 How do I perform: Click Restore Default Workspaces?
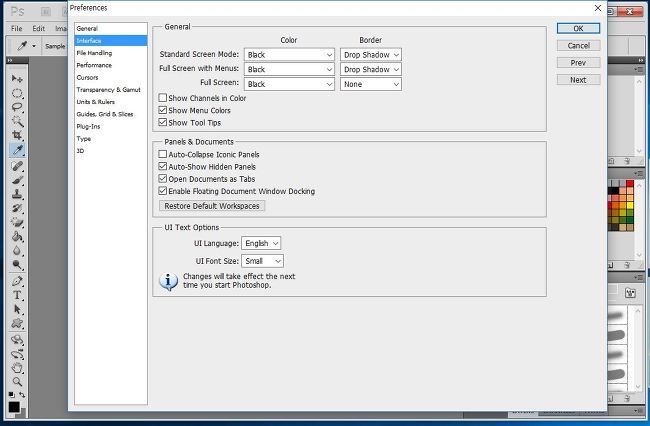point(212,206)
